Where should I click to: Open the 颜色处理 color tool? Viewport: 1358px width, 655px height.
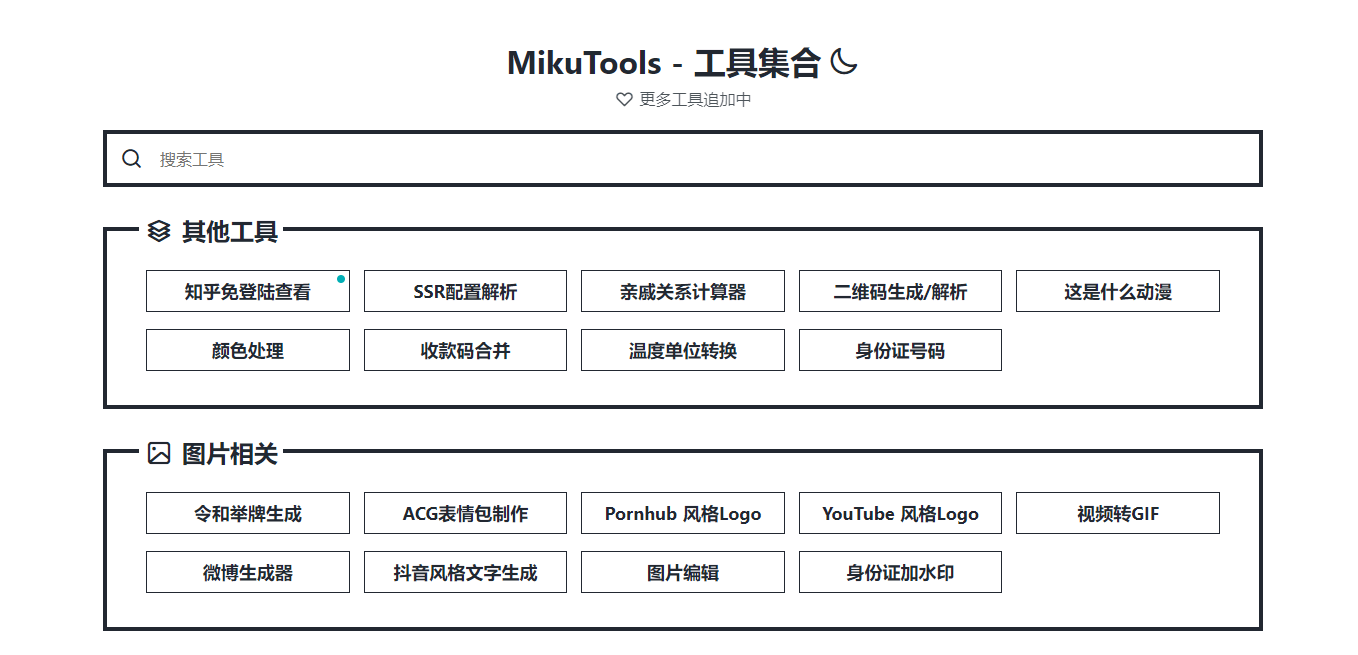coord(248,351)
